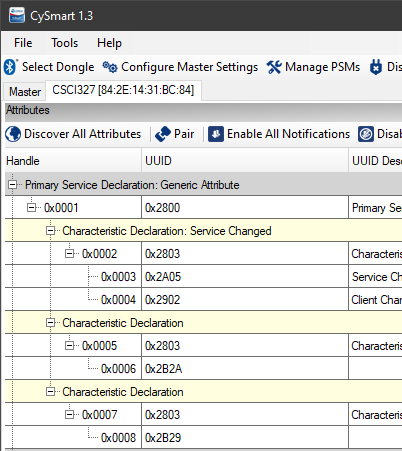
Task: Click the Configure Master Settings gears icon
Action: tap(110, 67)
